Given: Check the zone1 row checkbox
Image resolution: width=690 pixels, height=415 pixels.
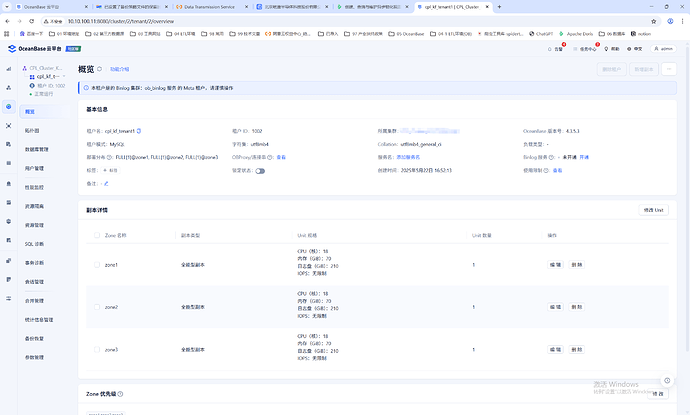Looking at the screenshot, I should pos(96,265).
